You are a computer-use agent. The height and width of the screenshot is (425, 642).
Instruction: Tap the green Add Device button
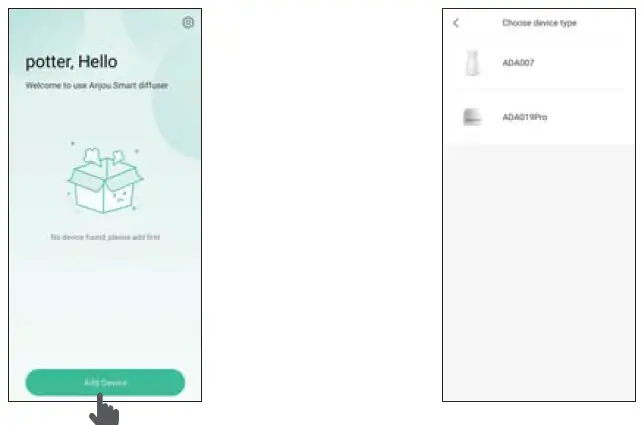[105, 382]
